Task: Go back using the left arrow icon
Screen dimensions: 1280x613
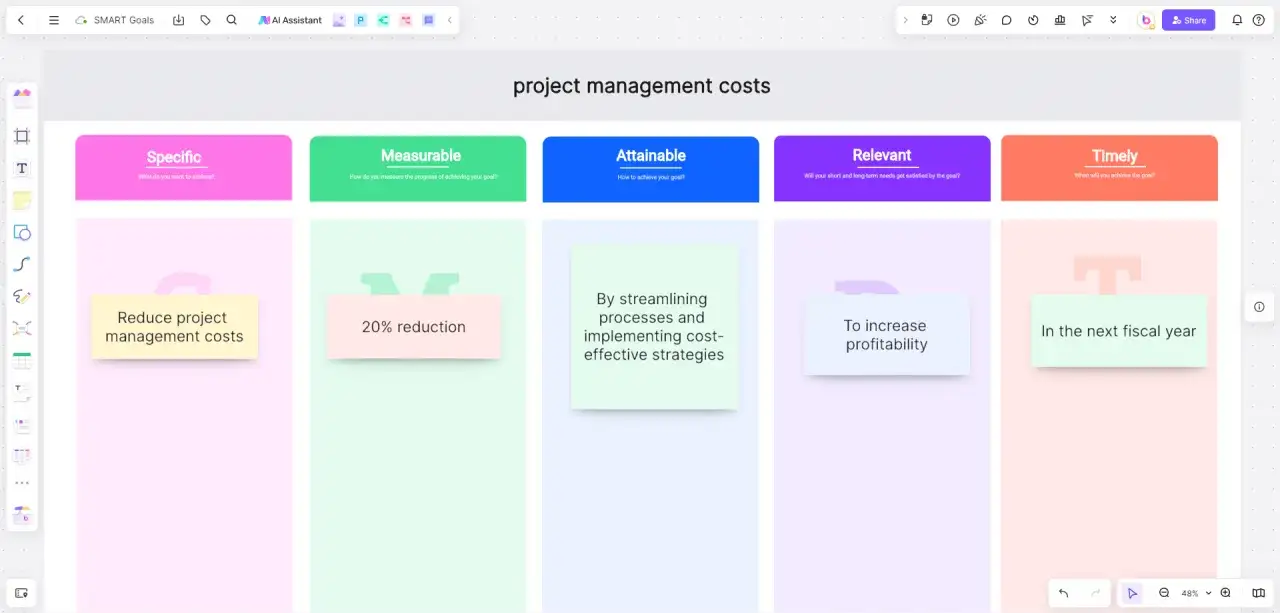Action: click(x=21, y=20)
